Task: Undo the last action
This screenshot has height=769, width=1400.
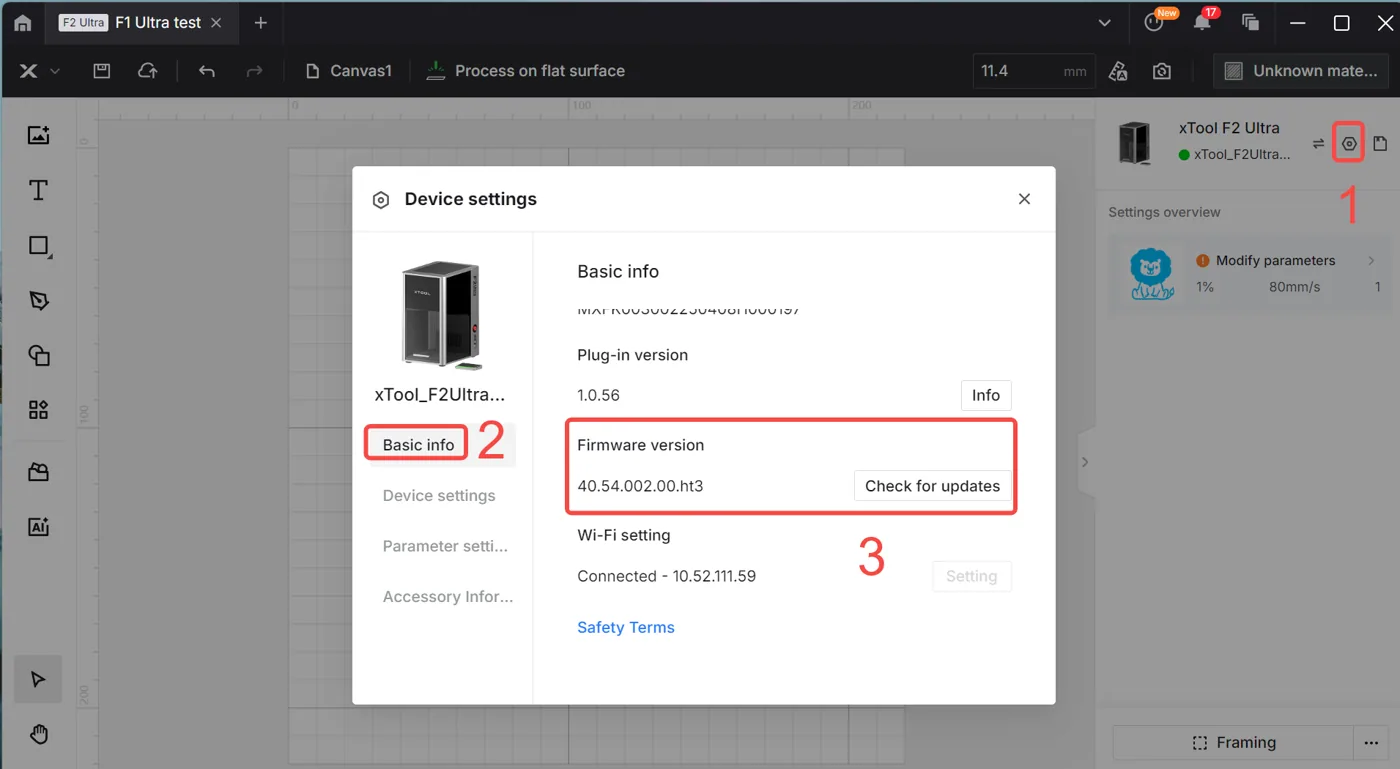Action: coord(207,71)
